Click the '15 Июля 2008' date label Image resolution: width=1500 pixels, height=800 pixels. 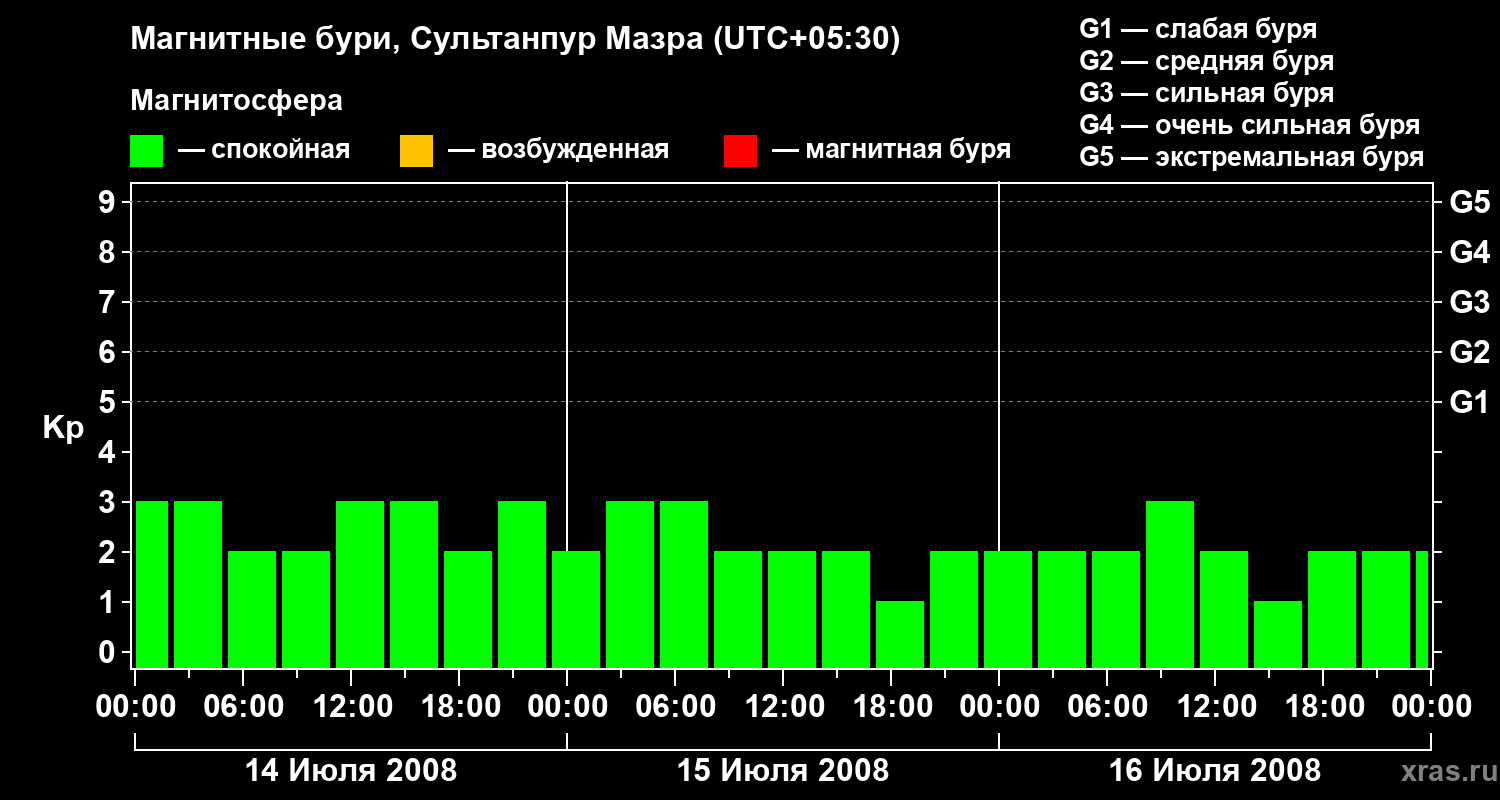[x=783, y=771]
